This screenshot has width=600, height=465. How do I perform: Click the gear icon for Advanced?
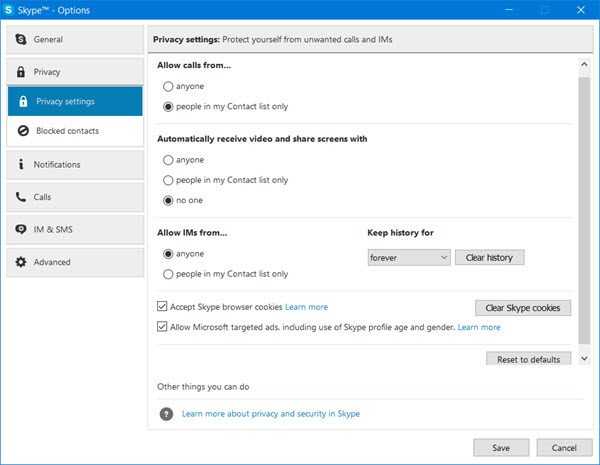click(x=21, y=262)
